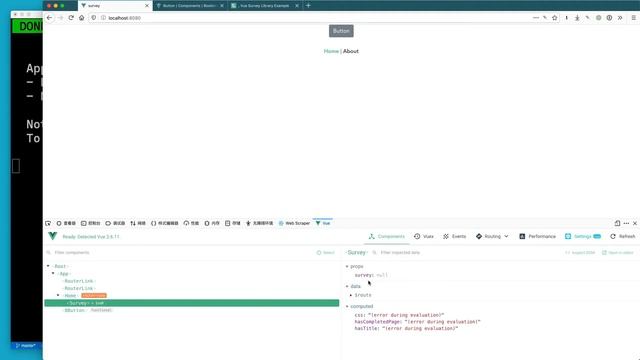Follow the About link on the page
Image resolution: width=640 pixels, height=360 pixels.
(x=351, y=51)
